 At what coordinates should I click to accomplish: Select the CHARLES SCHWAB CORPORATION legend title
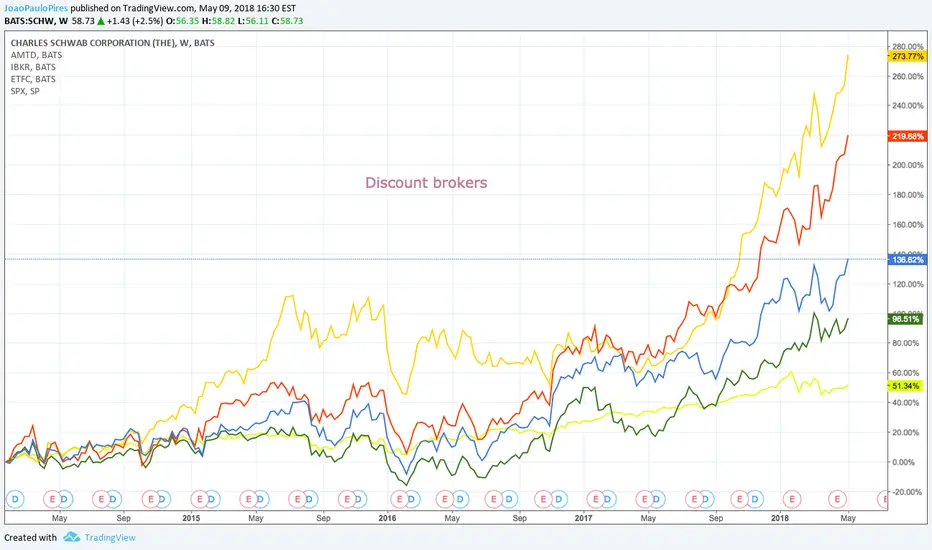point(112,43)
